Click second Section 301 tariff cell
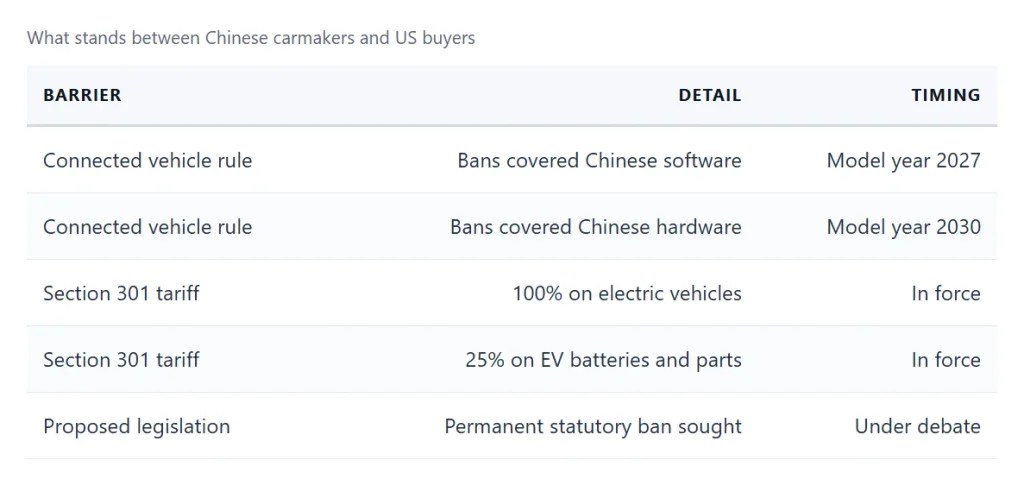This screenshot has width=1024, height=479. (x=121, y=360)
